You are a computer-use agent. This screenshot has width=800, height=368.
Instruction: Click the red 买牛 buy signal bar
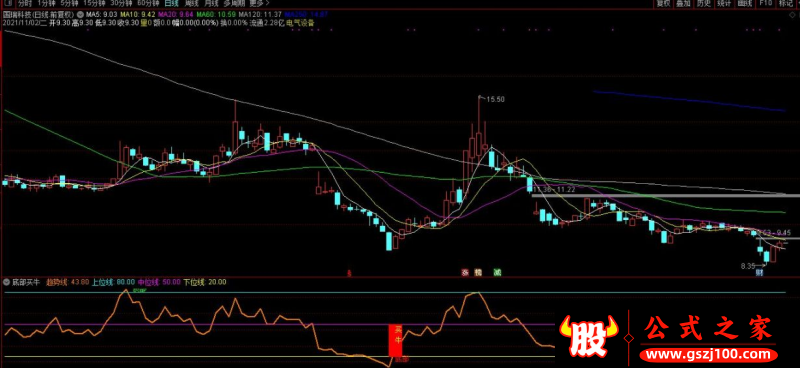396,340
